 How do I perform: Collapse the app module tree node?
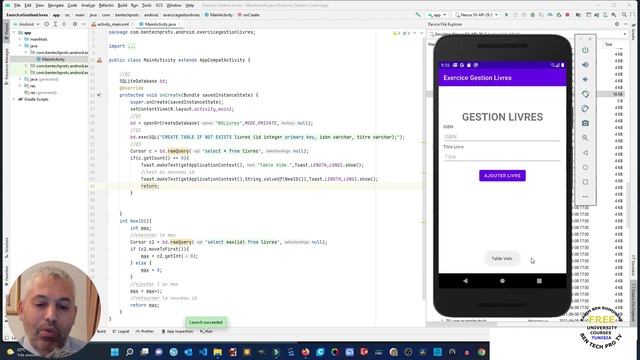pos(14,33)
